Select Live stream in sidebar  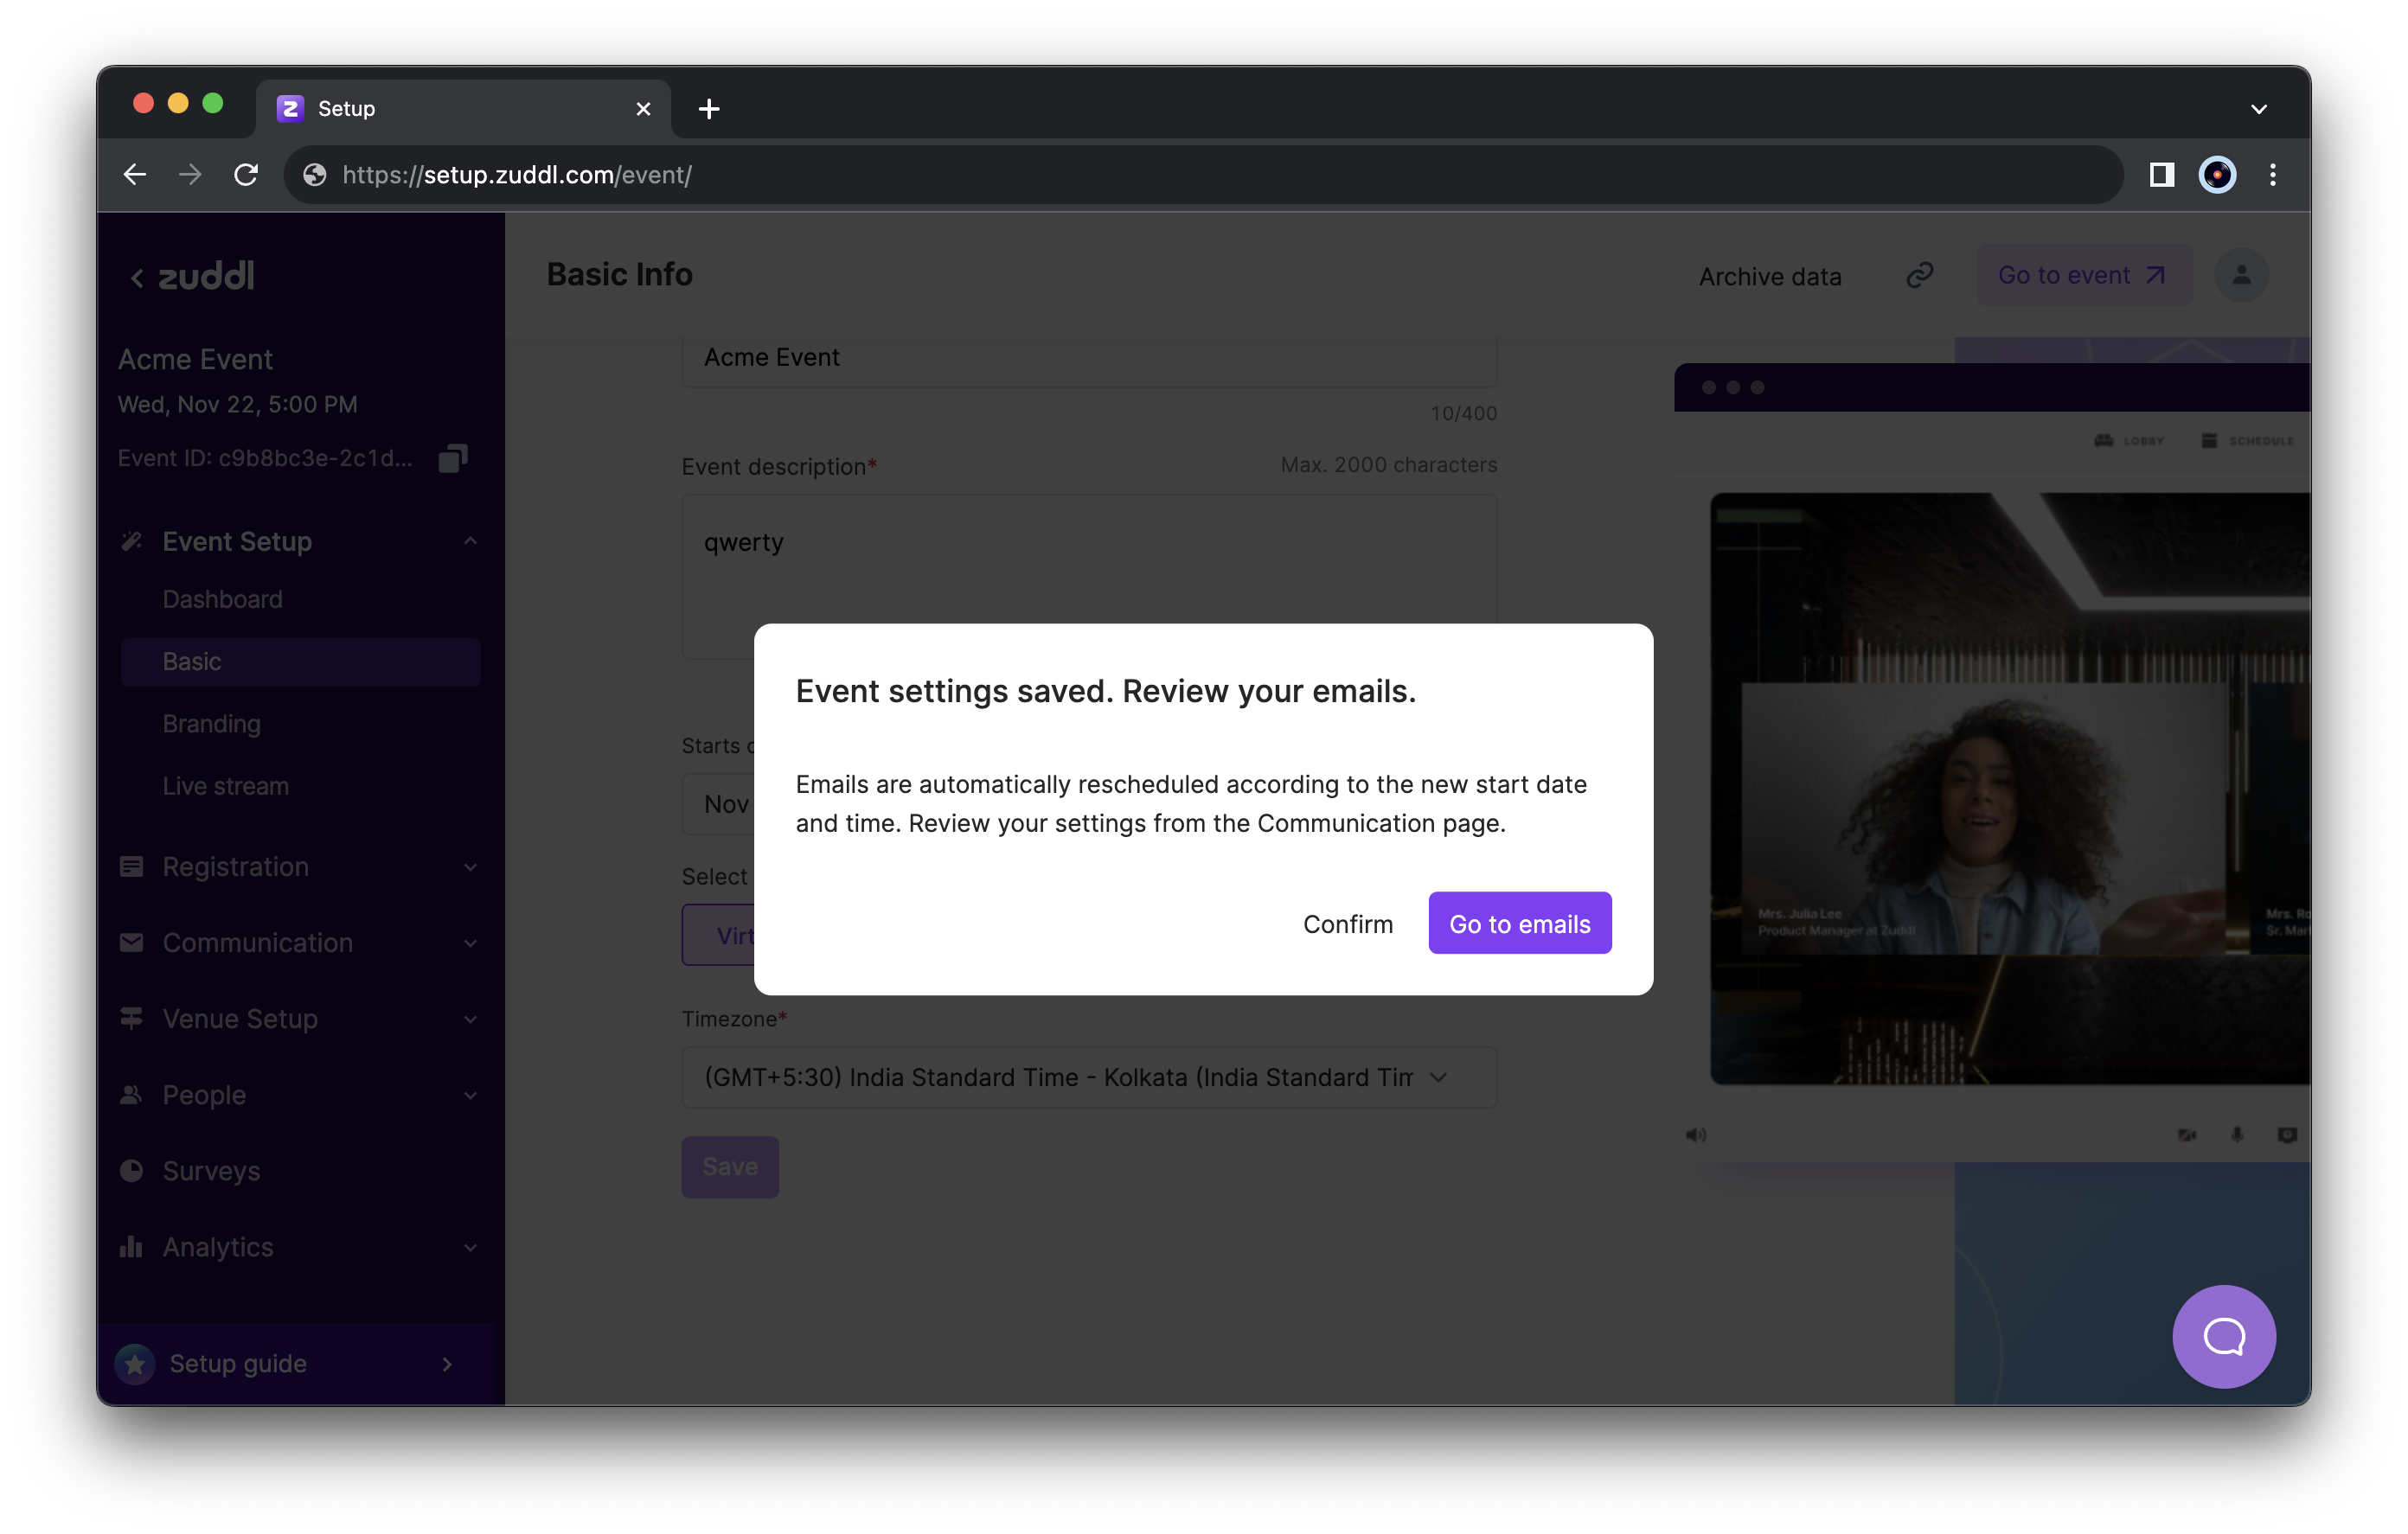click(226, 786)
